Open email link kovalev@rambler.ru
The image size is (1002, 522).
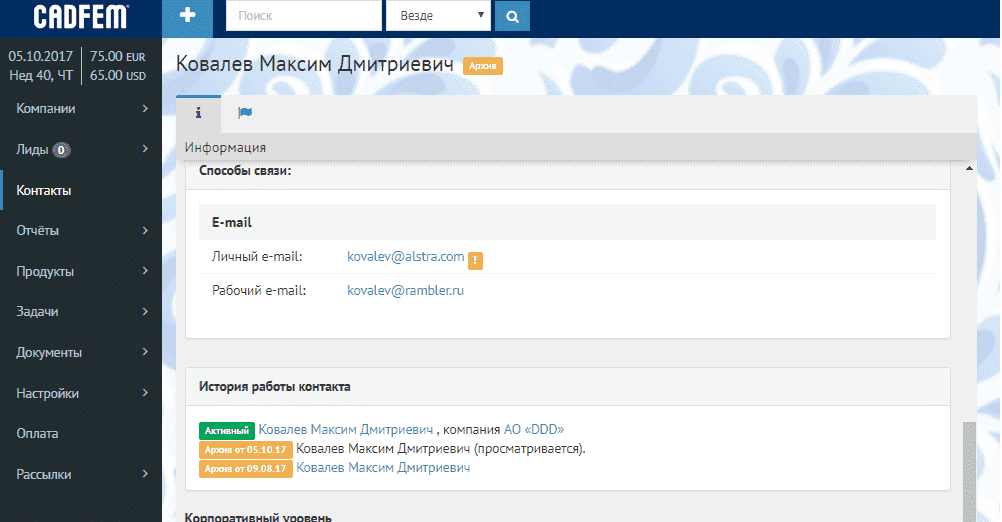(405, 291)
